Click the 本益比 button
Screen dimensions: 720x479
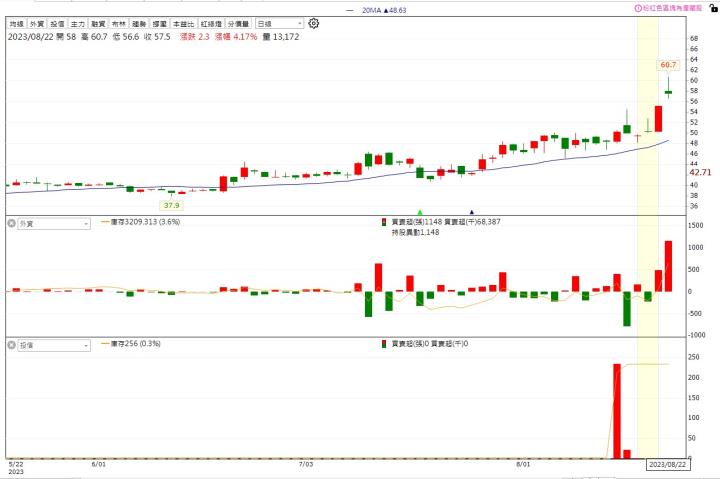(x=183, y=22)
